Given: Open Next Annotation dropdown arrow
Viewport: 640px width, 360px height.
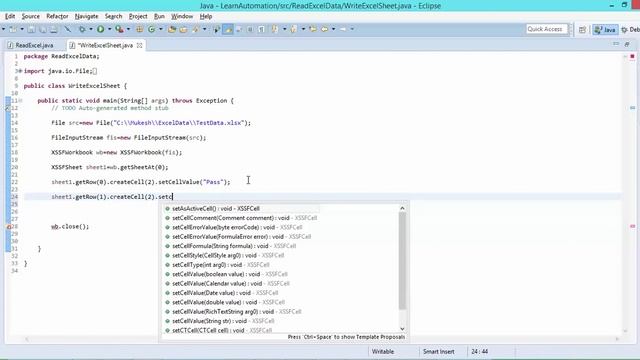Looking at the screenshot, I should (x=284, y=29).
